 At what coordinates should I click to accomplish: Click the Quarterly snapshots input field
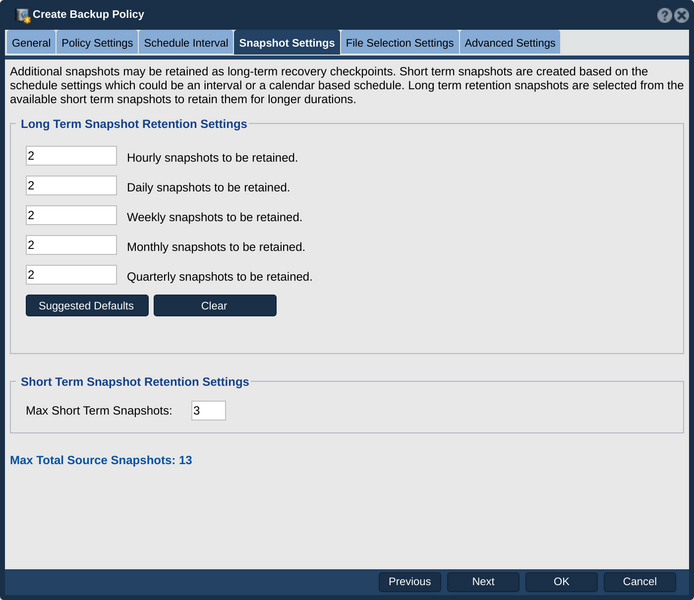tap(71, 275)
